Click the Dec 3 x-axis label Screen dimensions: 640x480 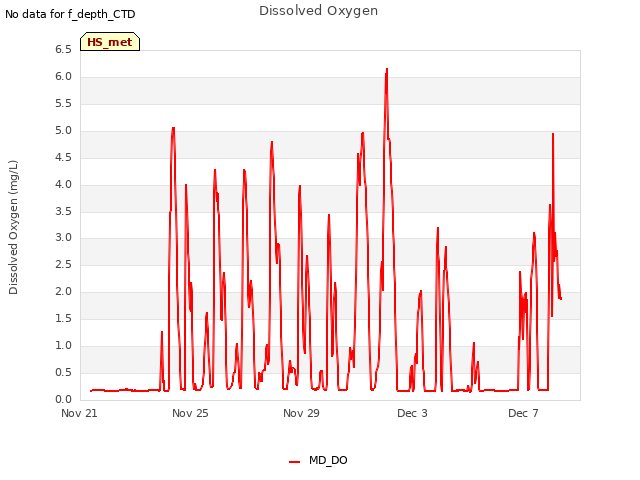coord(412,413)
